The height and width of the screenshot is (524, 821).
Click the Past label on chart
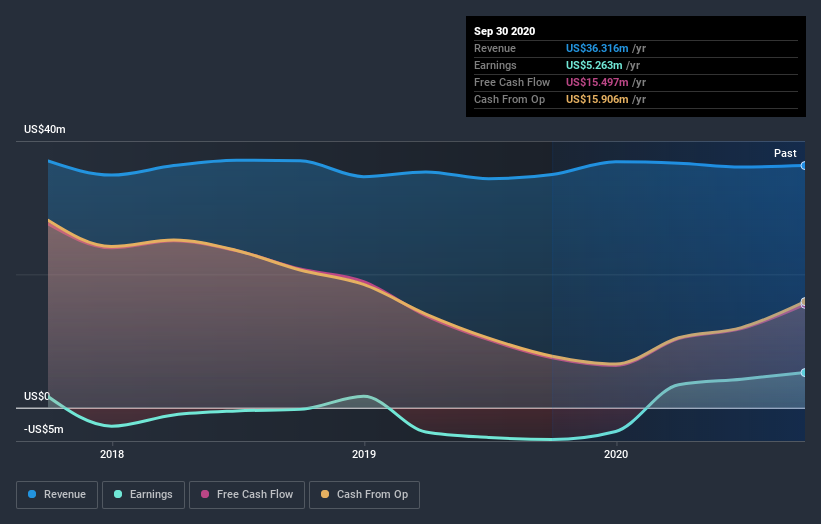785,153
